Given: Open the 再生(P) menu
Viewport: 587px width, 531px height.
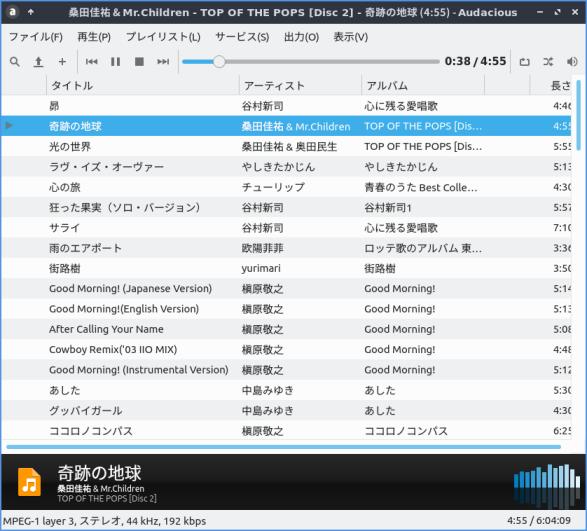Looking at the screenshot, I should click(94, 37).
